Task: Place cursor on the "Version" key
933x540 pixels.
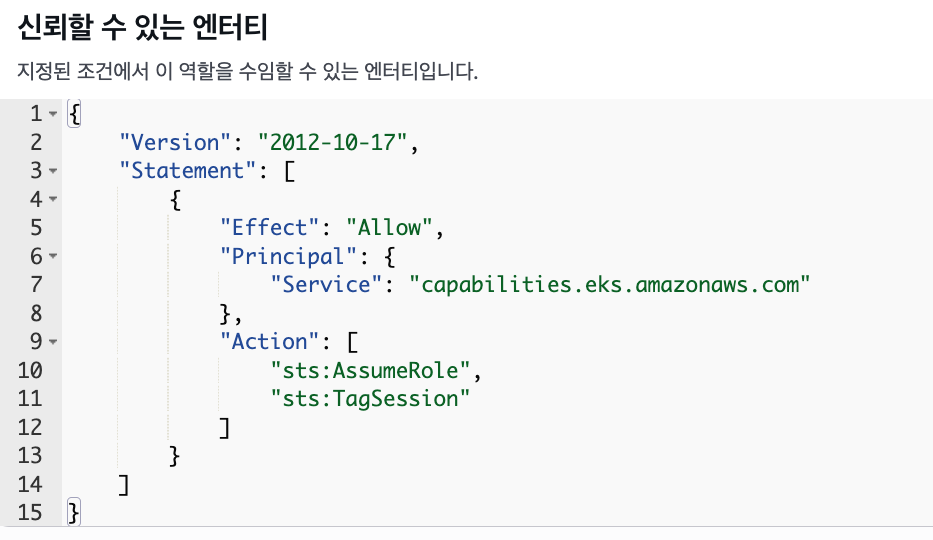Action: (175, 142)
